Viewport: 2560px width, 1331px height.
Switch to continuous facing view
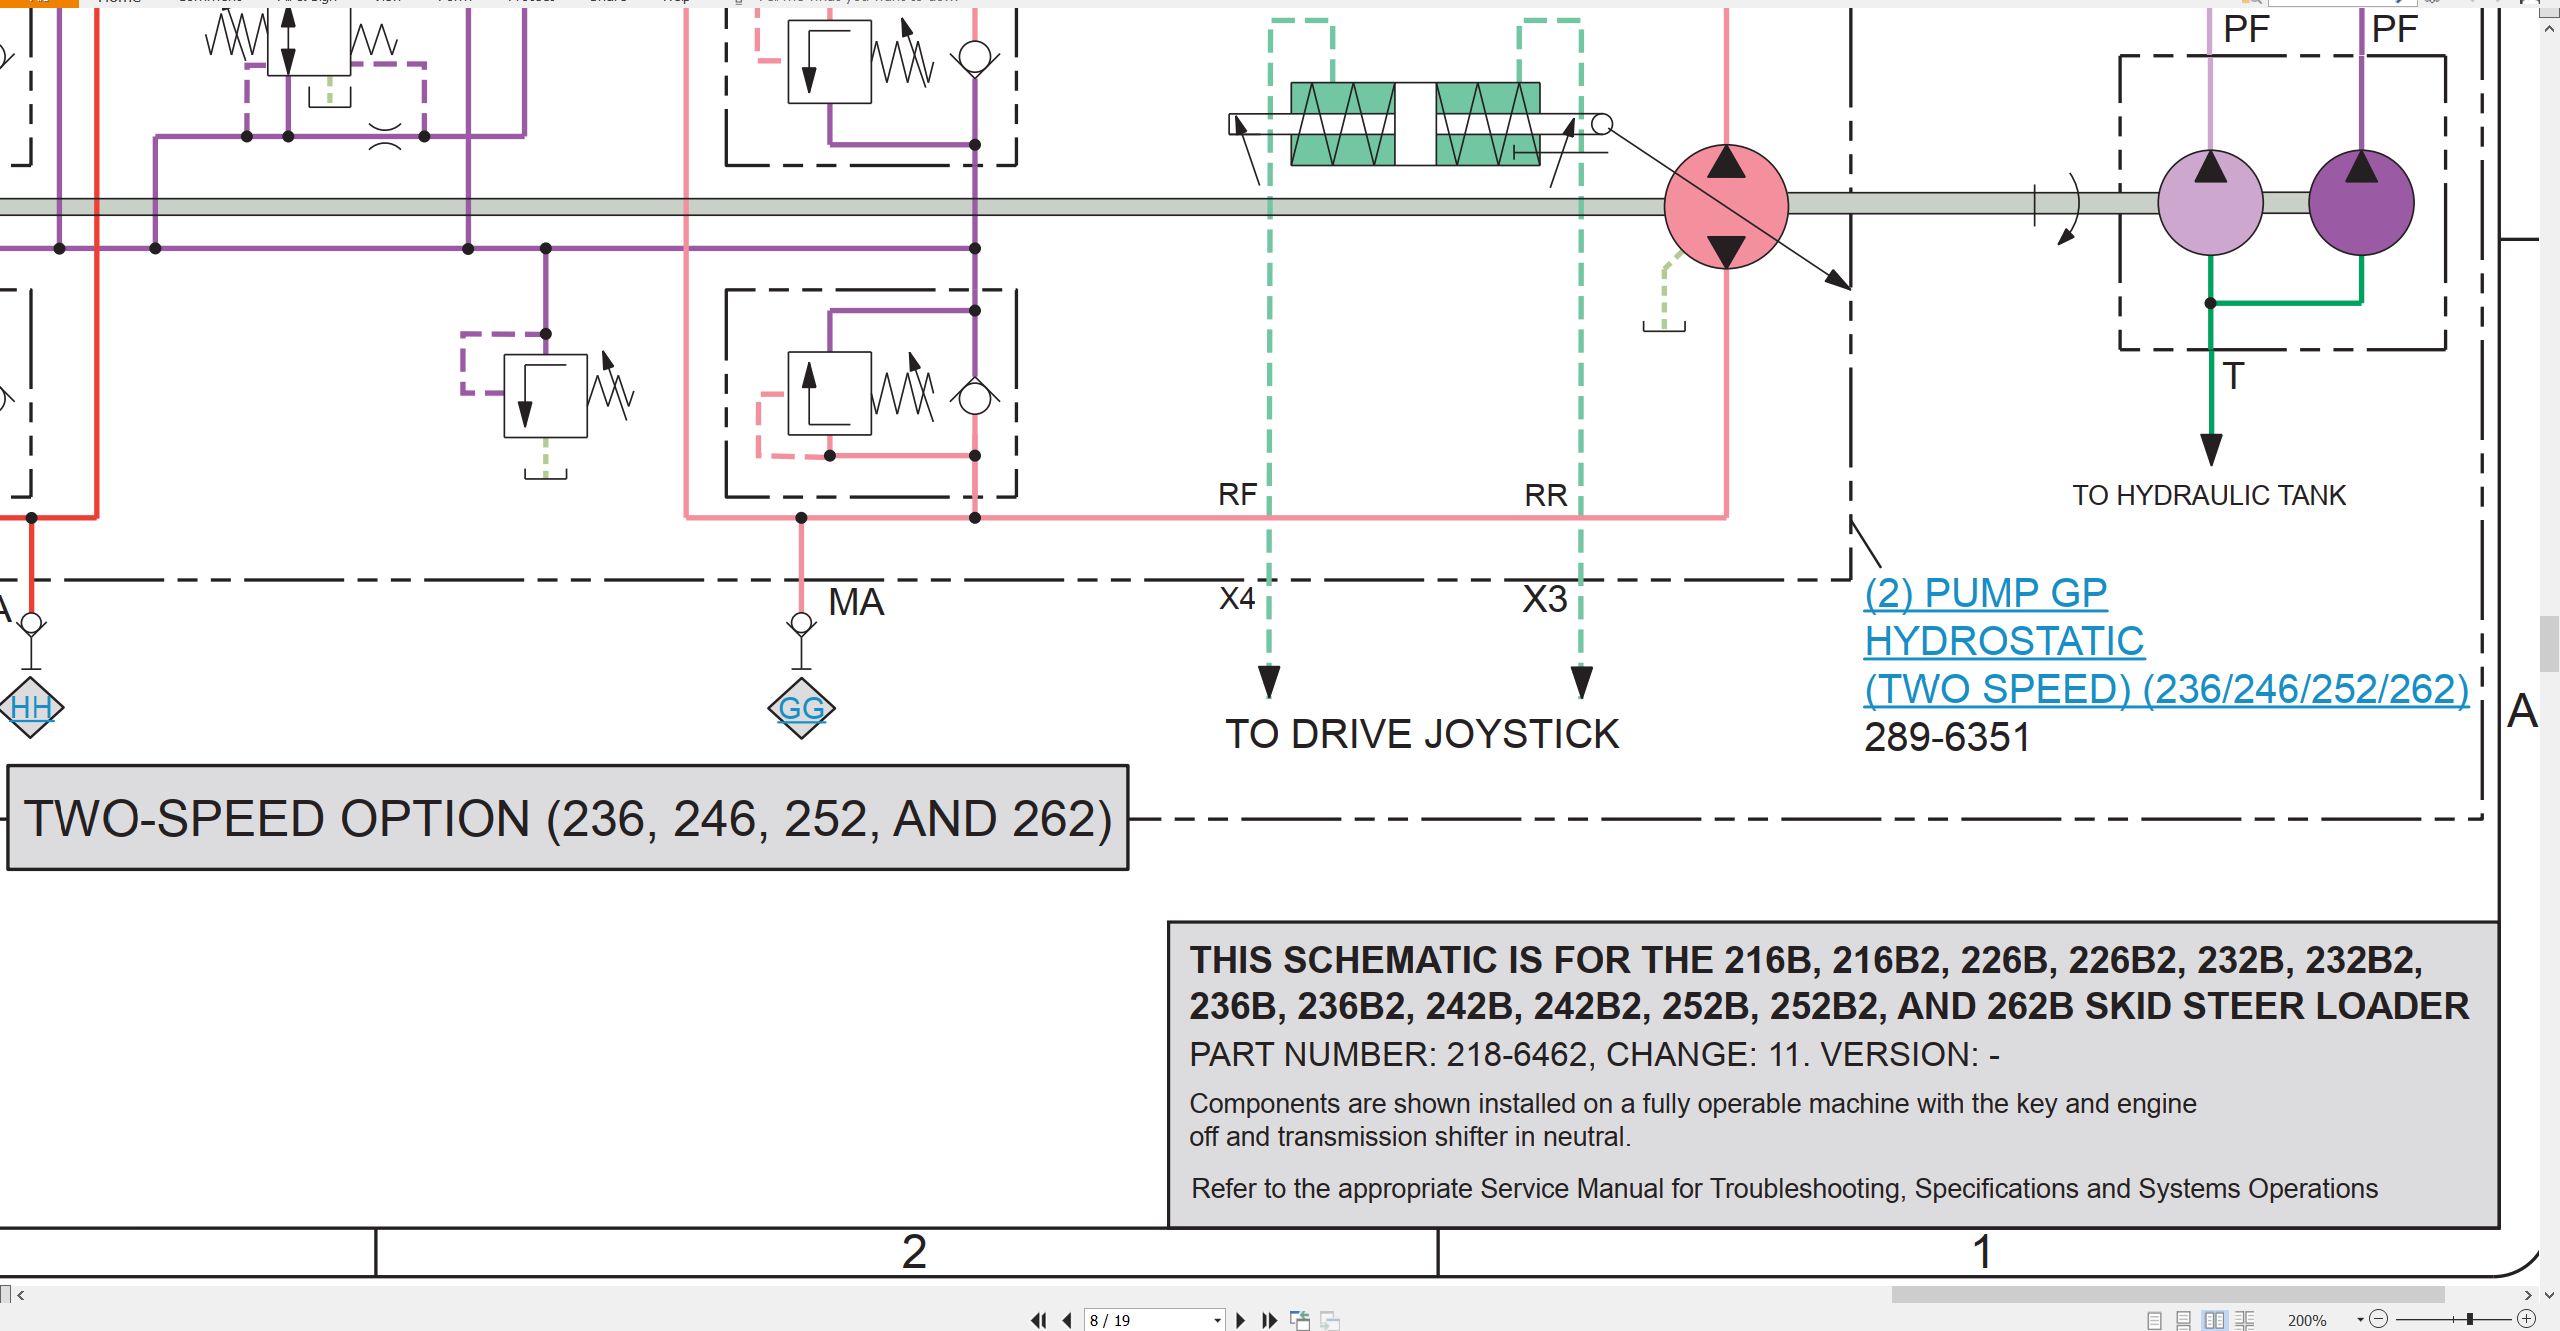[x=2245, y=1320]
